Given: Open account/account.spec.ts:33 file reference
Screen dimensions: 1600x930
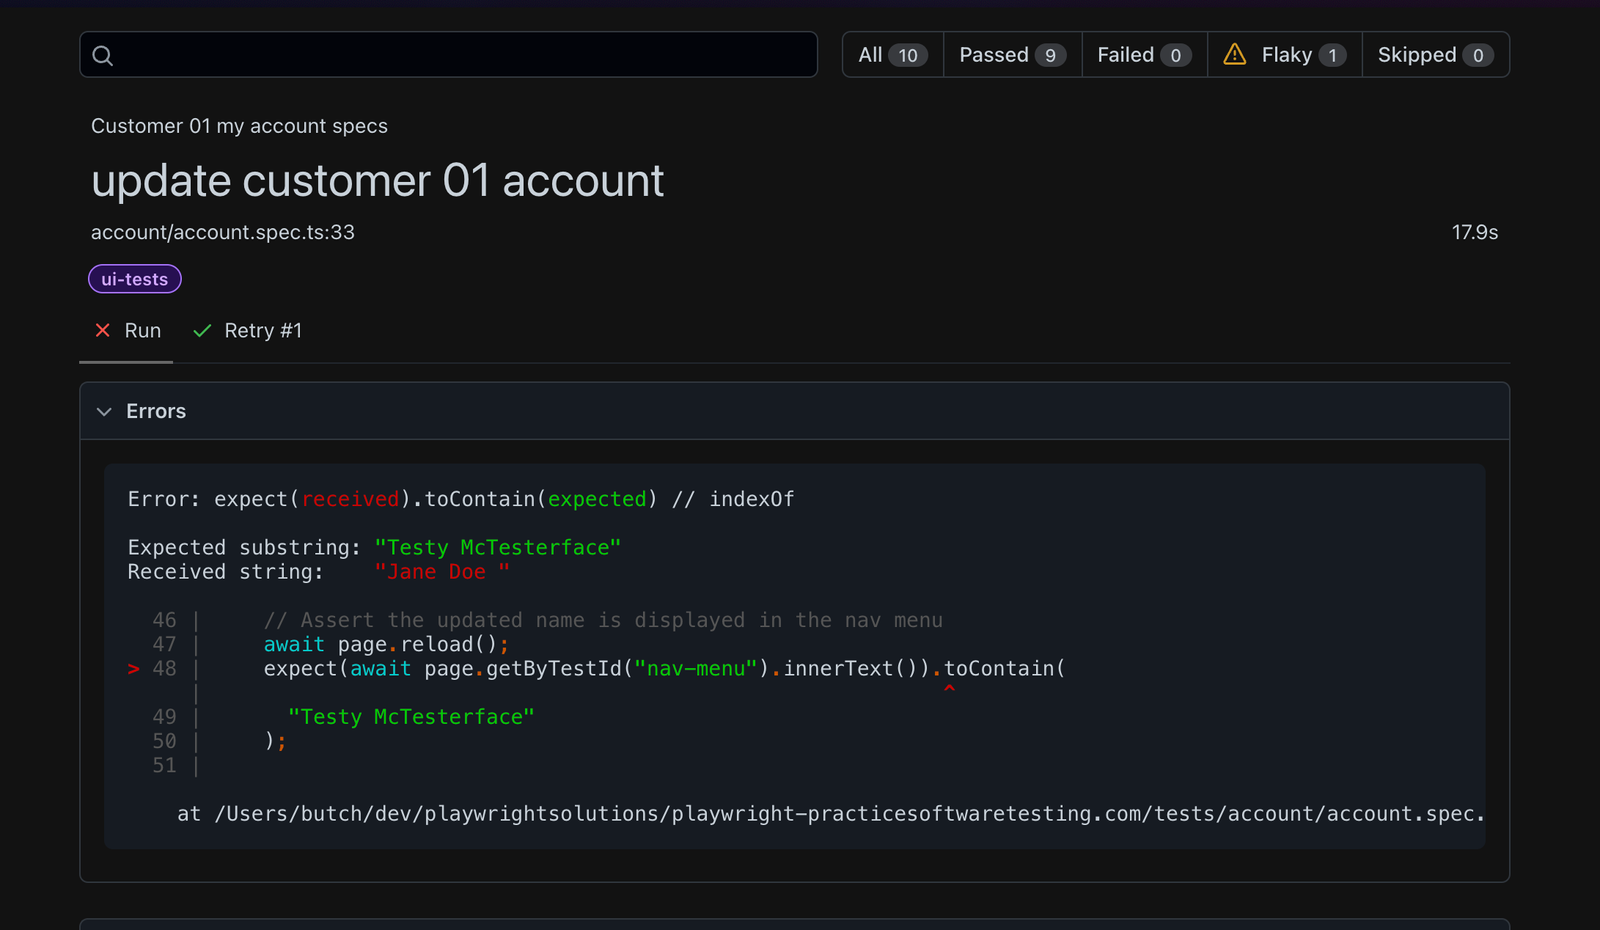Looking at the screenshot, I should coord(223,232).
